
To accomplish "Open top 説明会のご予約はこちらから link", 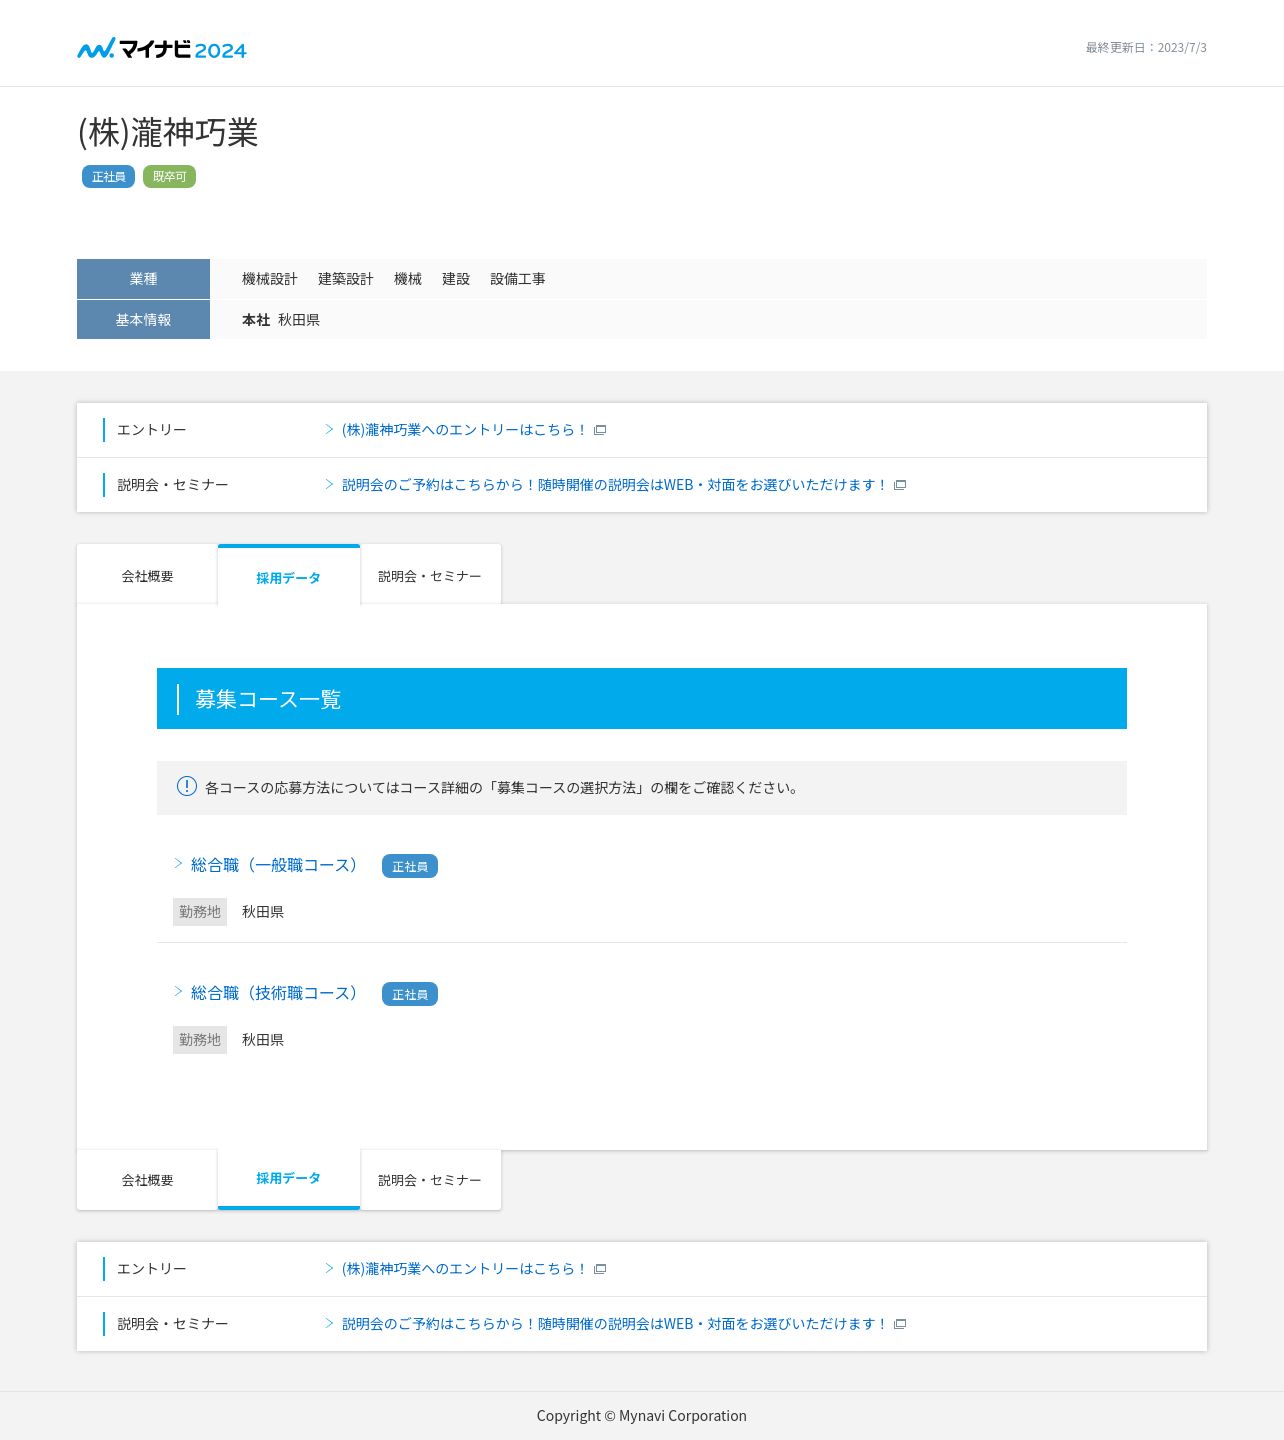I will click(x=614, y=485).
